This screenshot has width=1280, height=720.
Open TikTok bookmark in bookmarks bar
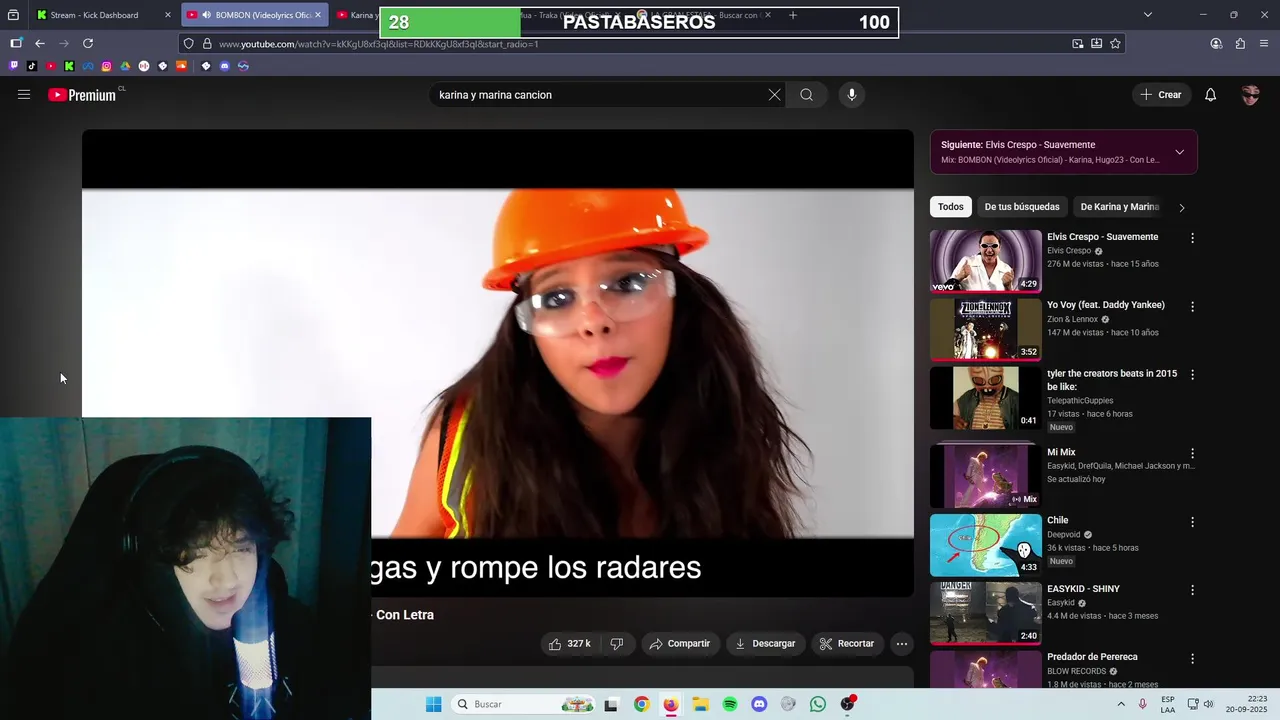(32, 66)
